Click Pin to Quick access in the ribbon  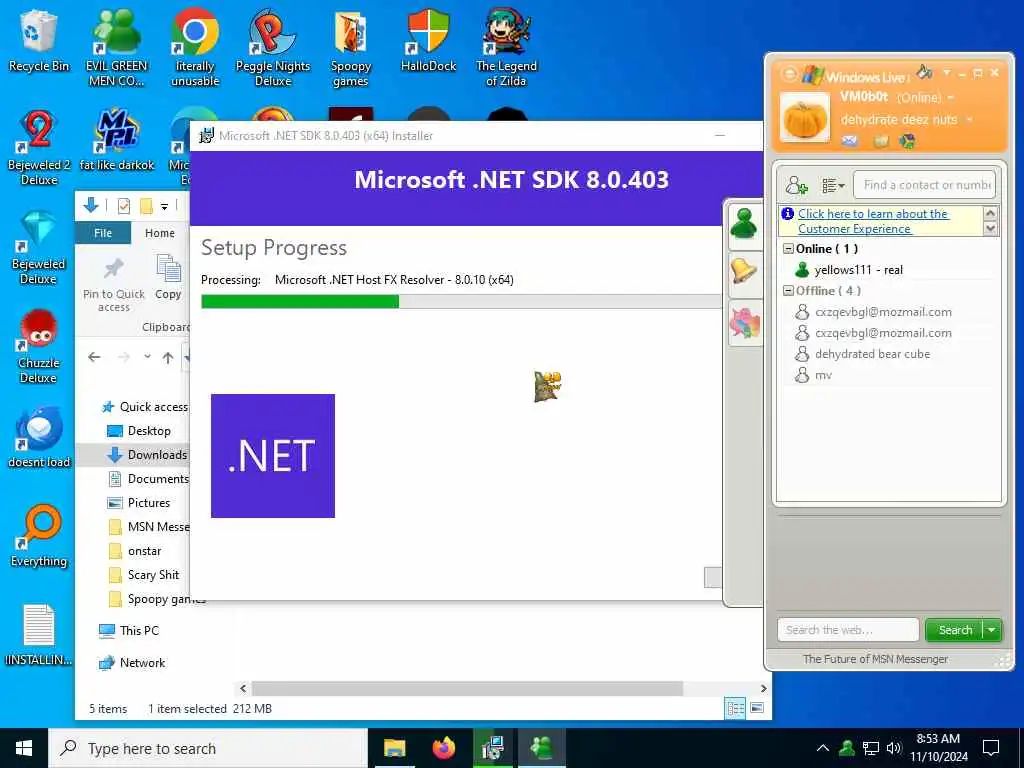114,285
